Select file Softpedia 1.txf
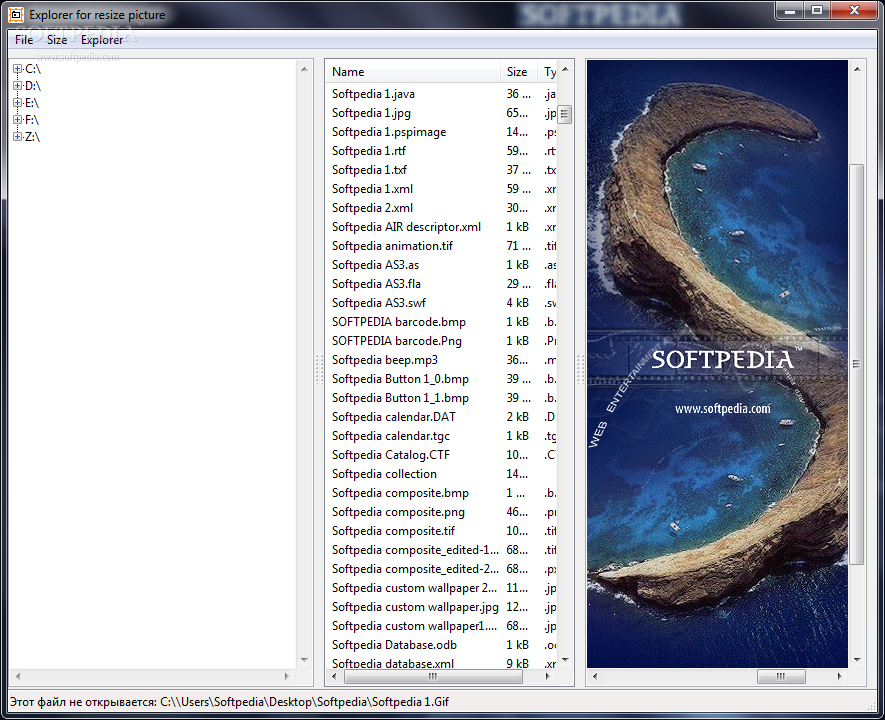The image size is (885, 720). coord(369,170)
